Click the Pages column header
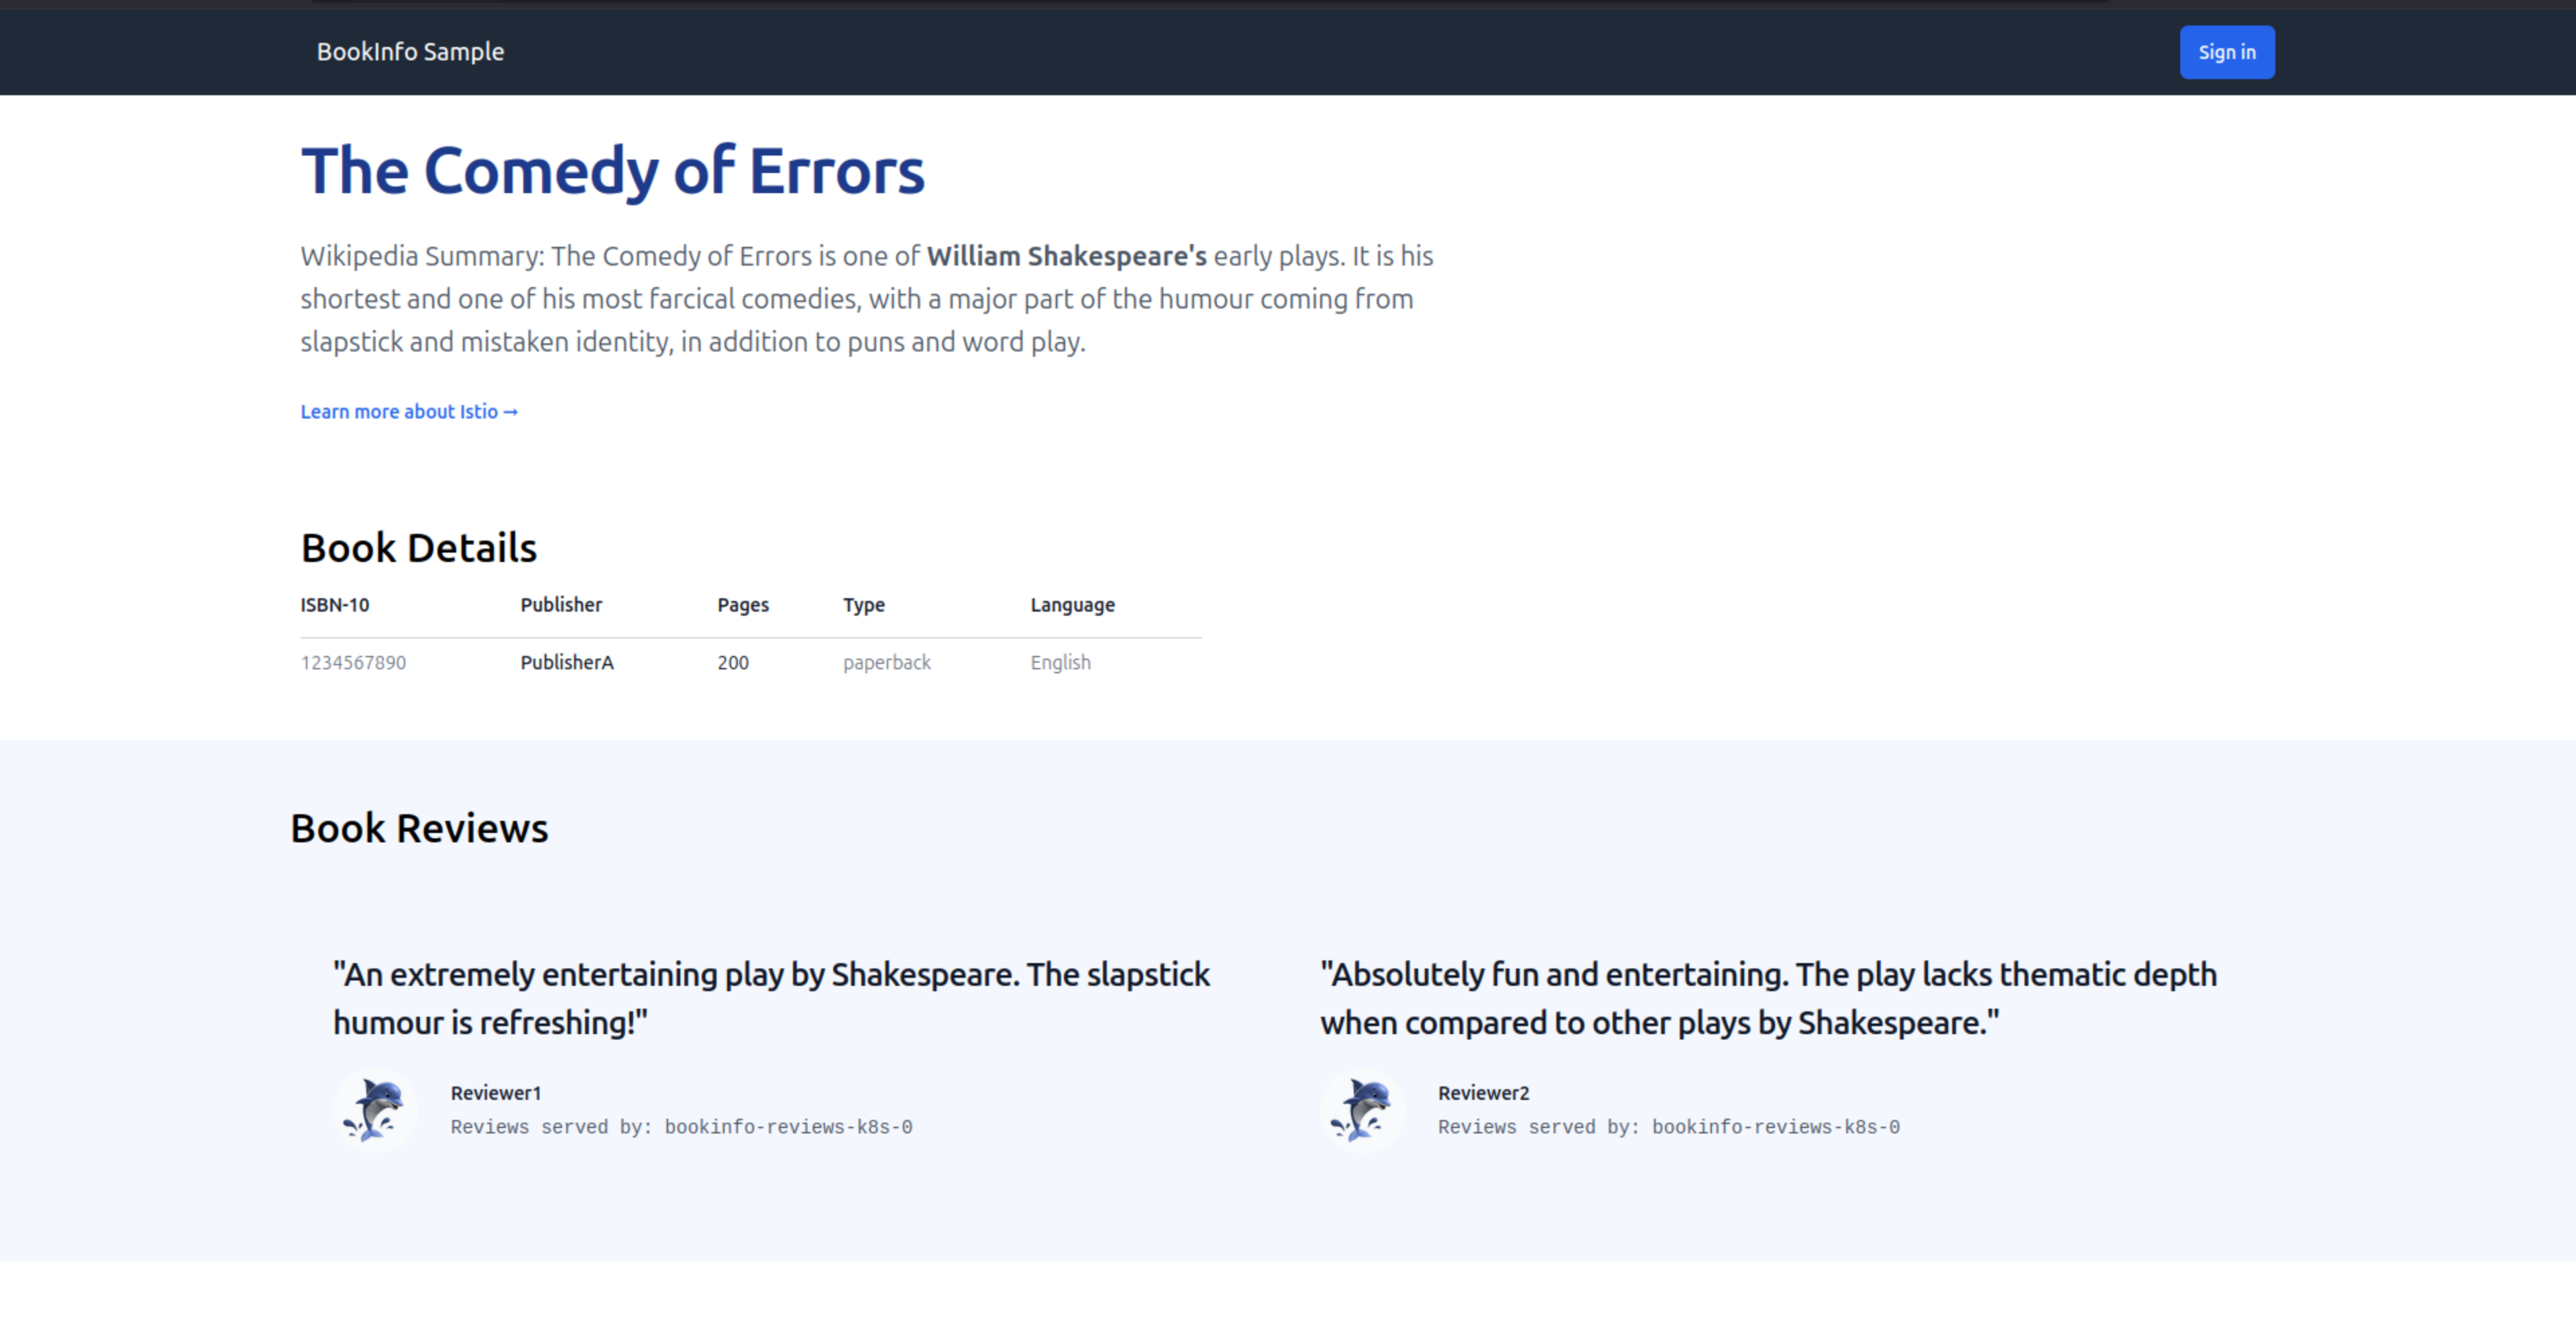Image resolution: width=2576 pixels, height=1344 pixels. point(742,605)
